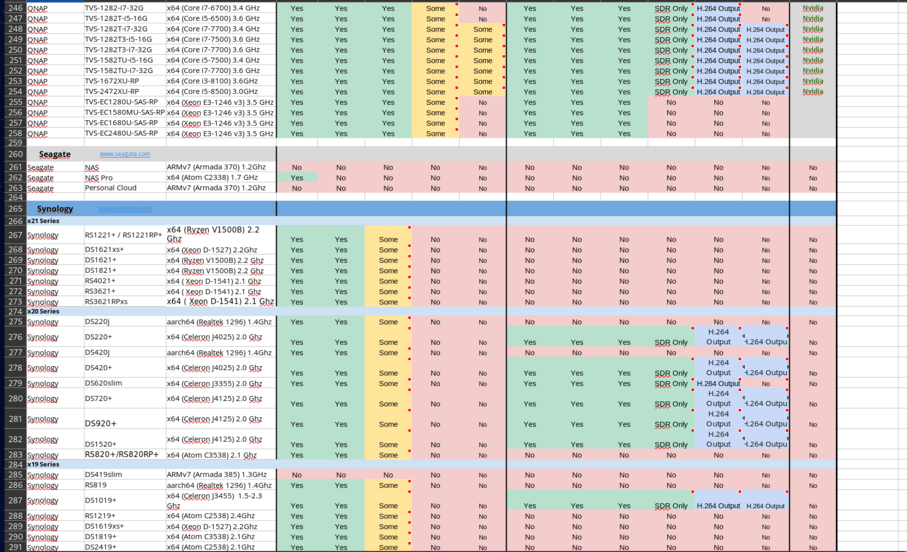Image resolution: width=907 pixels, height=552 pixels.
Task: Open the www.seagate.com link
Action: [124, 154]
